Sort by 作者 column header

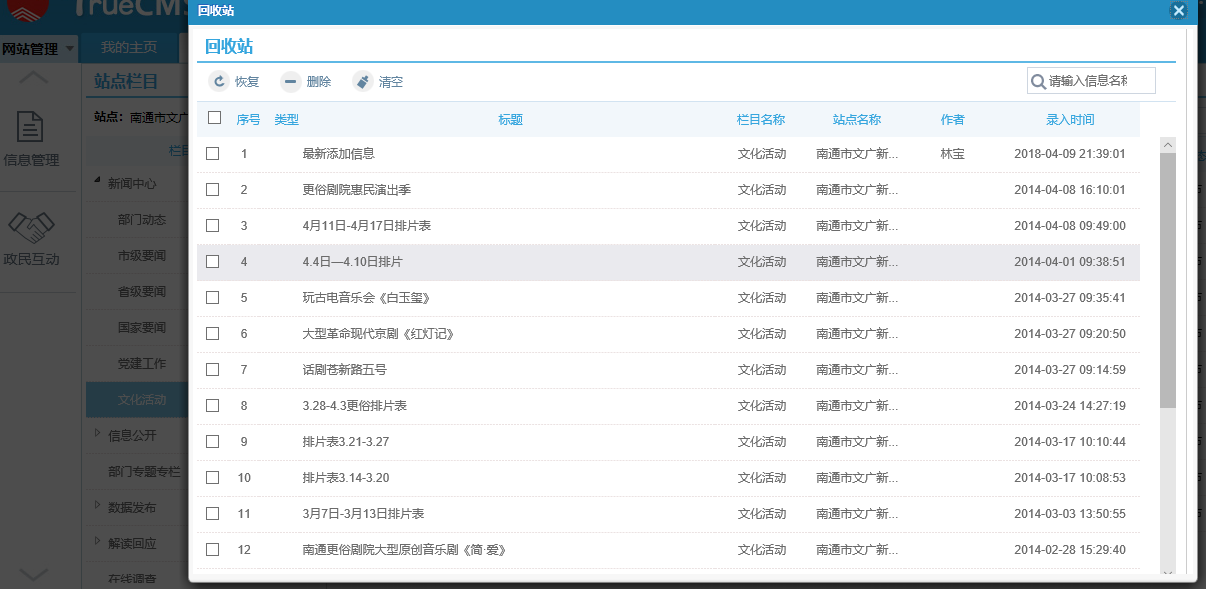tap(953, 119)
